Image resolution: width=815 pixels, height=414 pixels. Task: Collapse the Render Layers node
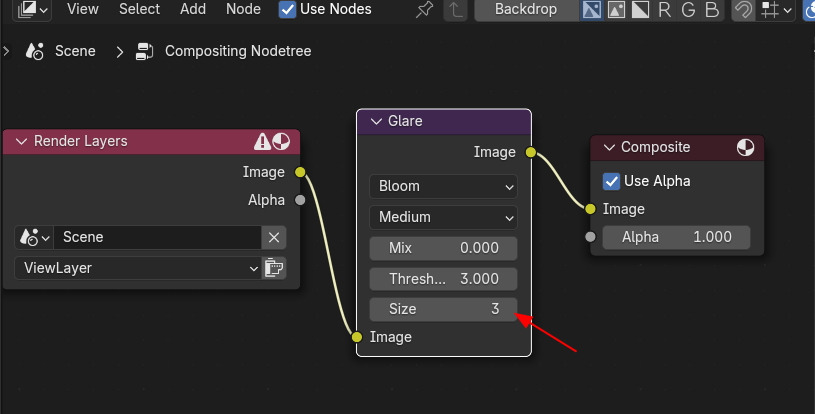(x=22, y=141)
